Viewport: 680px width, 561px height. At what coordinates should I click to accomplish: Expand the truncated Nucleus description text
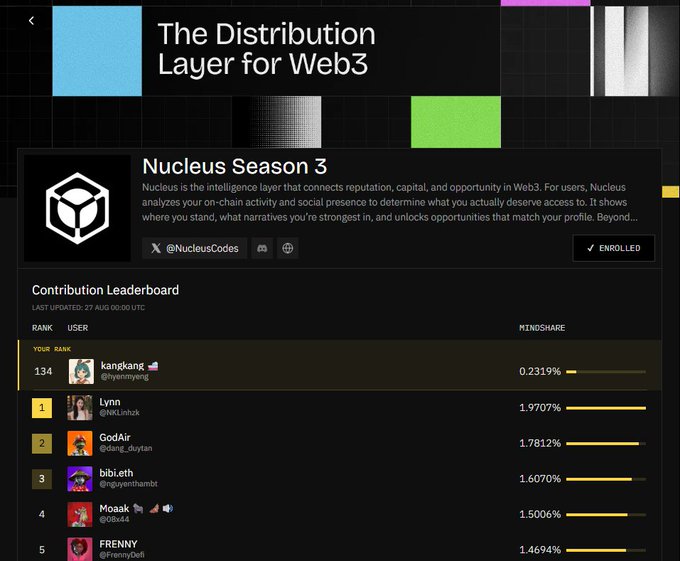pos(390,202)
